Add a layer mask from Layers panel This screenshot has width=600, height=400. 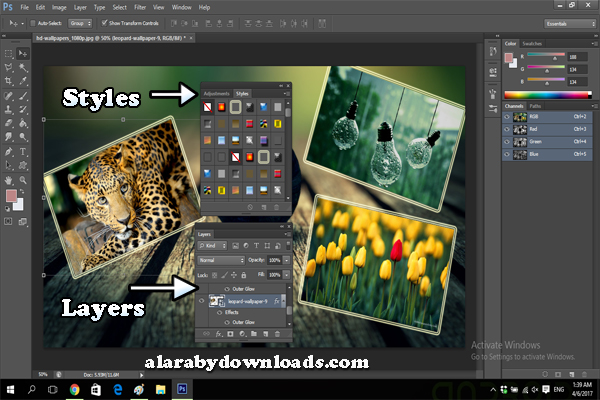pyautogui.click(x=230, y=334)
